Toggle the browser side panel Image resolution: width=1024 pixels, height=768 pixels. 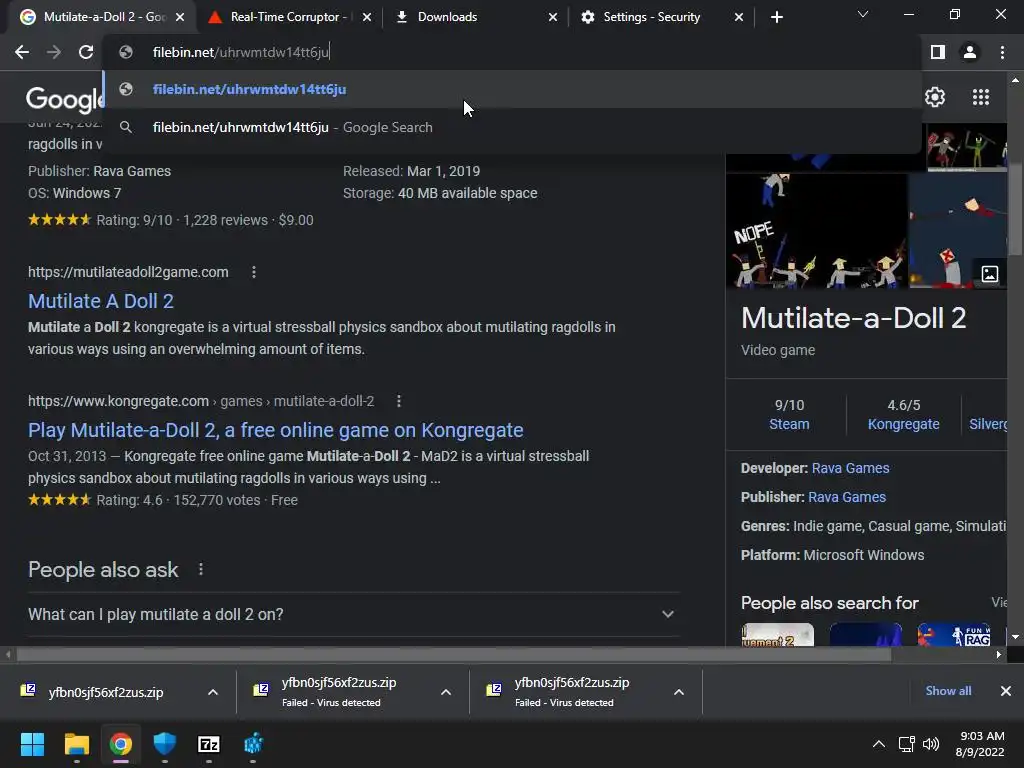[938, 52]
